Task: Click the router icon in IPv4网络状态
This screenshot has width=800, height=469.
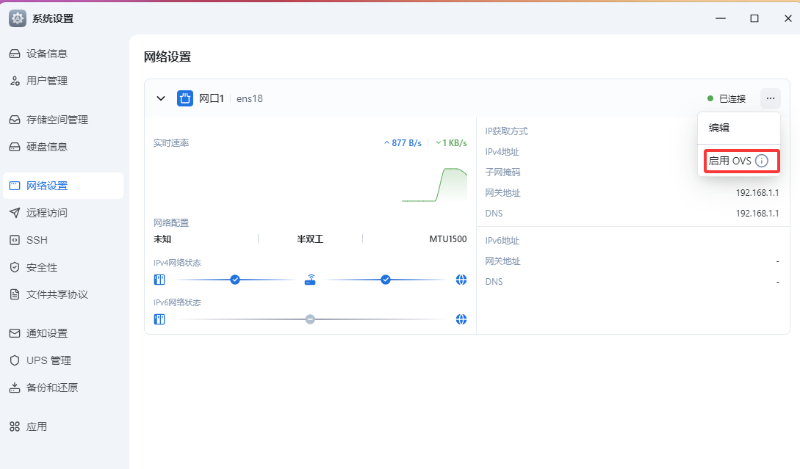Action: [310, 280]
